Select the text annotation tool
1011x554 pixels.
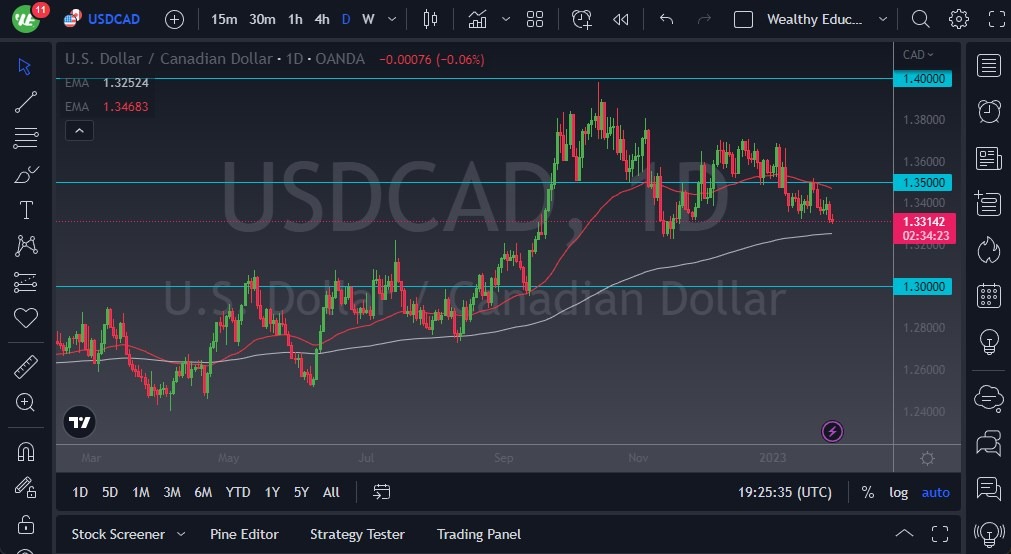[26, 210]
